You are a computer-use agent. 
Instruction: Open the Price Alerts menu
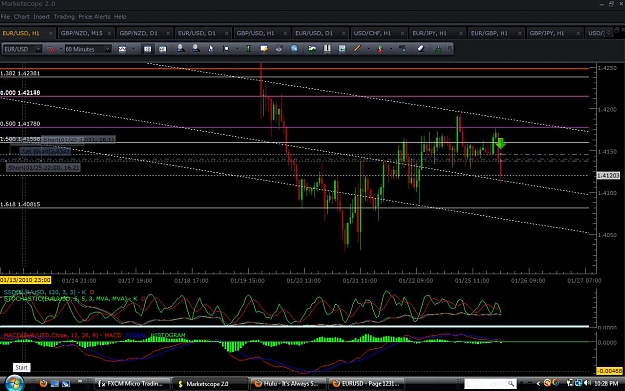click(x=94, y=17)
